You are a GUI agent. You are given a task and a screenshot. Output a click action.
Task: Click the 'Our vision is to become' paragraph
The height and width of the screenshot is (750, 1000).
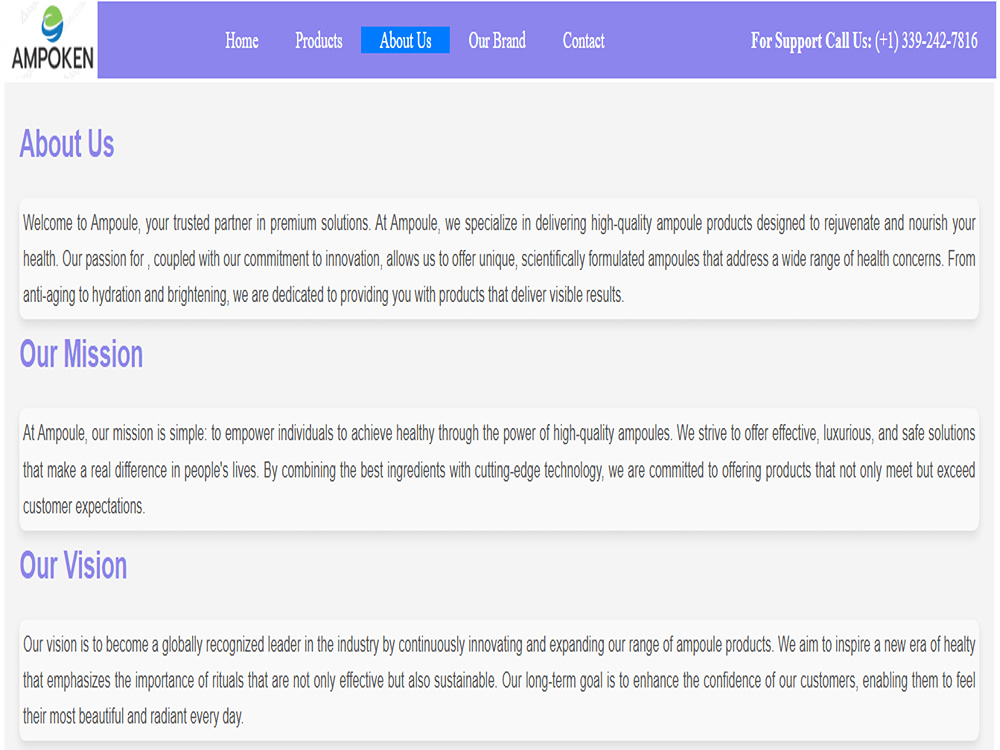(499, 680)
